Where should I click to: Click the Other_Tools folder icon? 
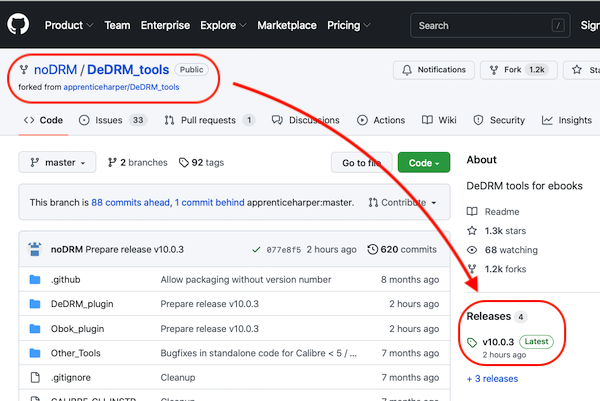pyautogui.click(x=35, y=353)
